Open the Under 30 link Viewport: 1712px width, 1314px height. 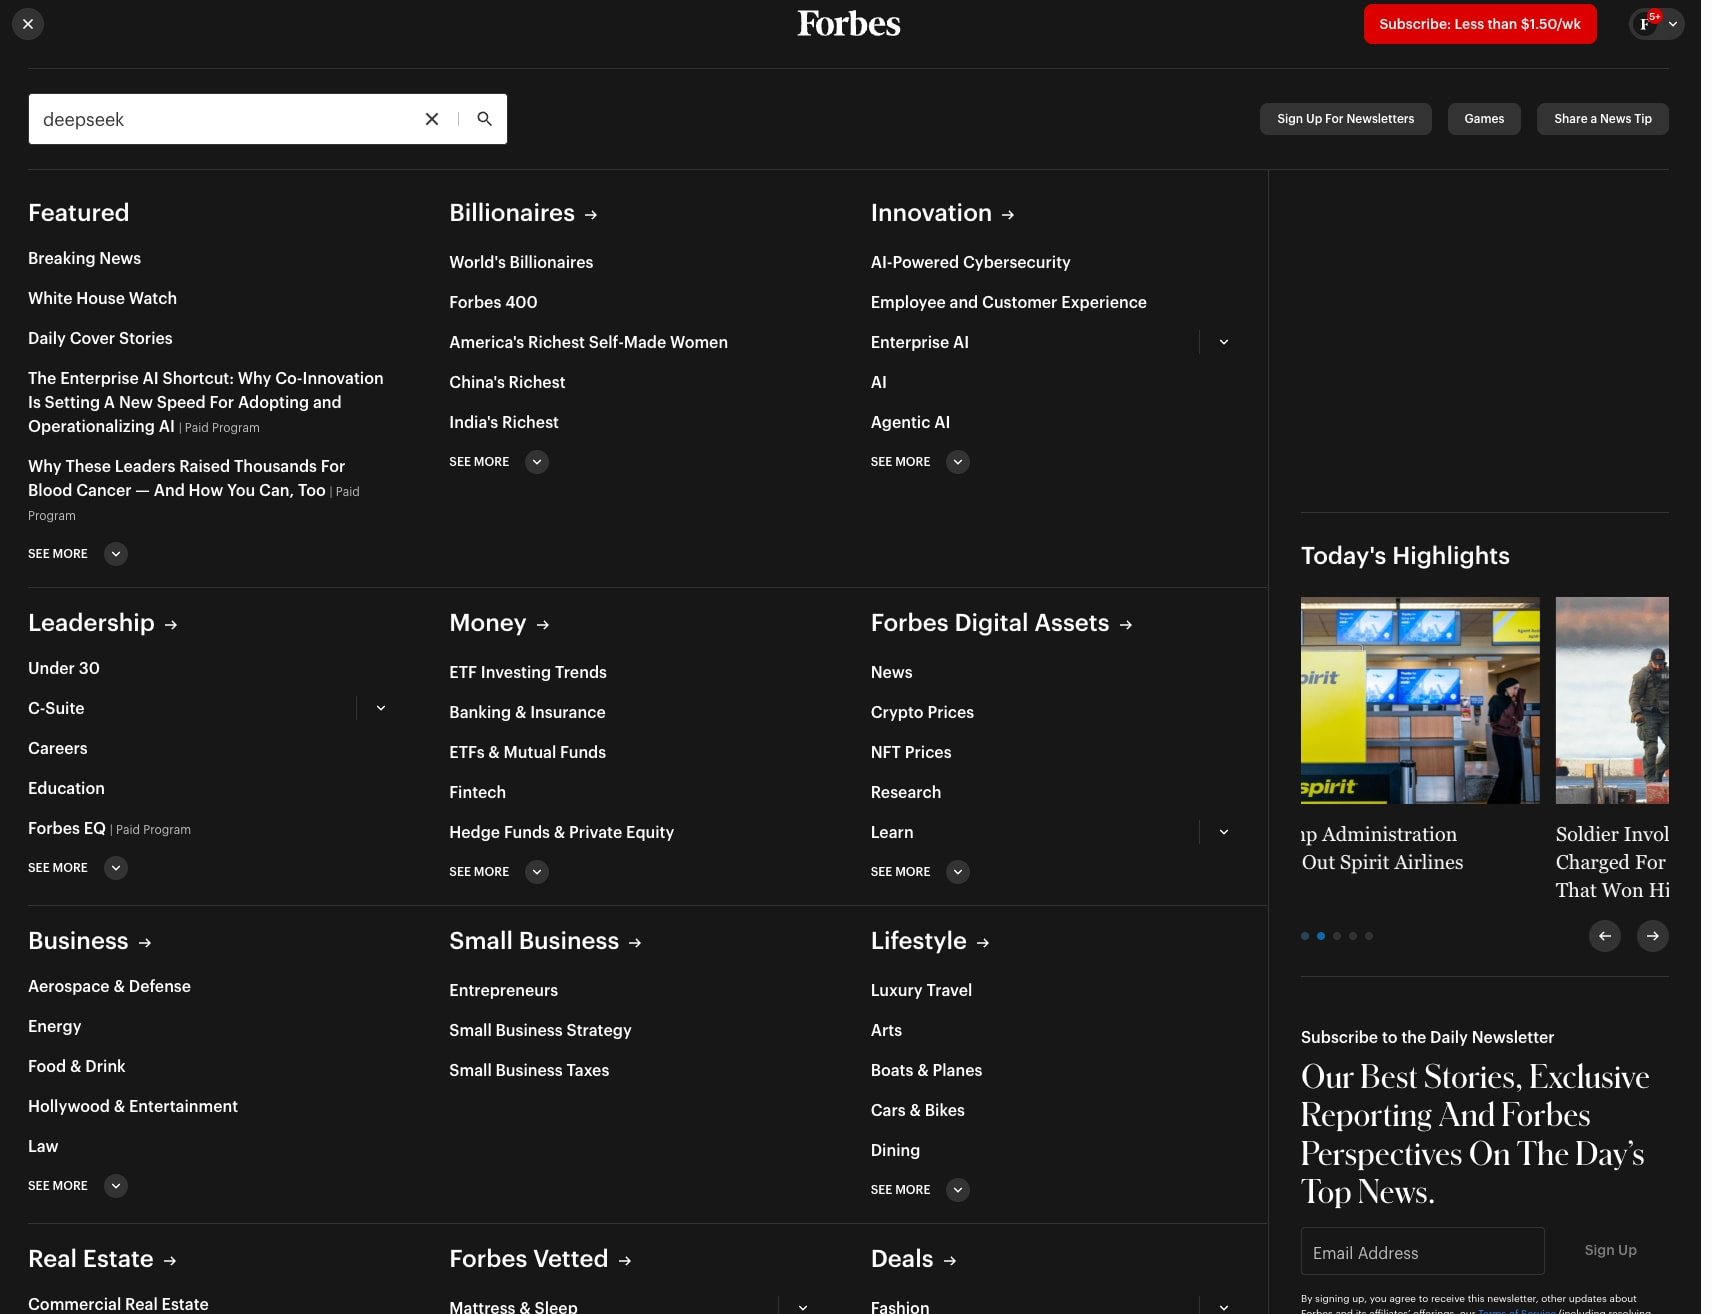coord(64,668)
